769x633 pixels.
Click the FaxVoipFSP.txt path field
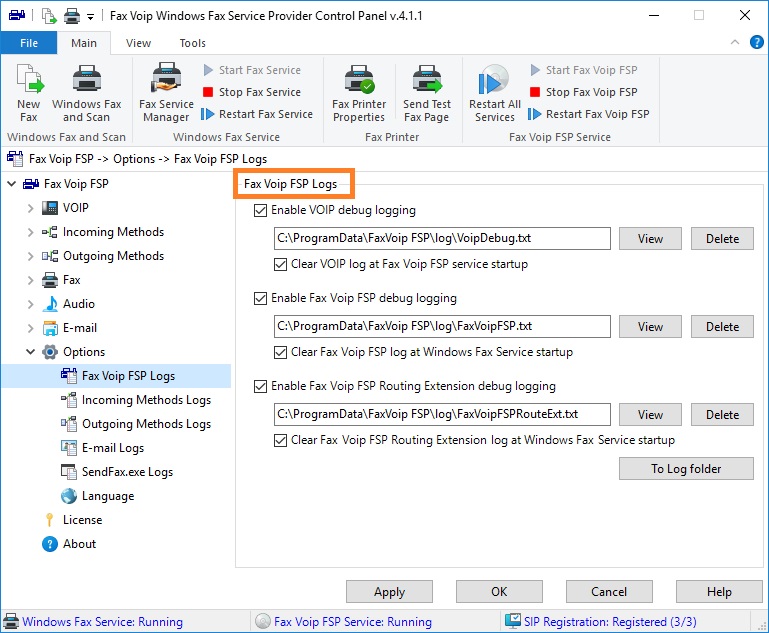pos(442,327)
